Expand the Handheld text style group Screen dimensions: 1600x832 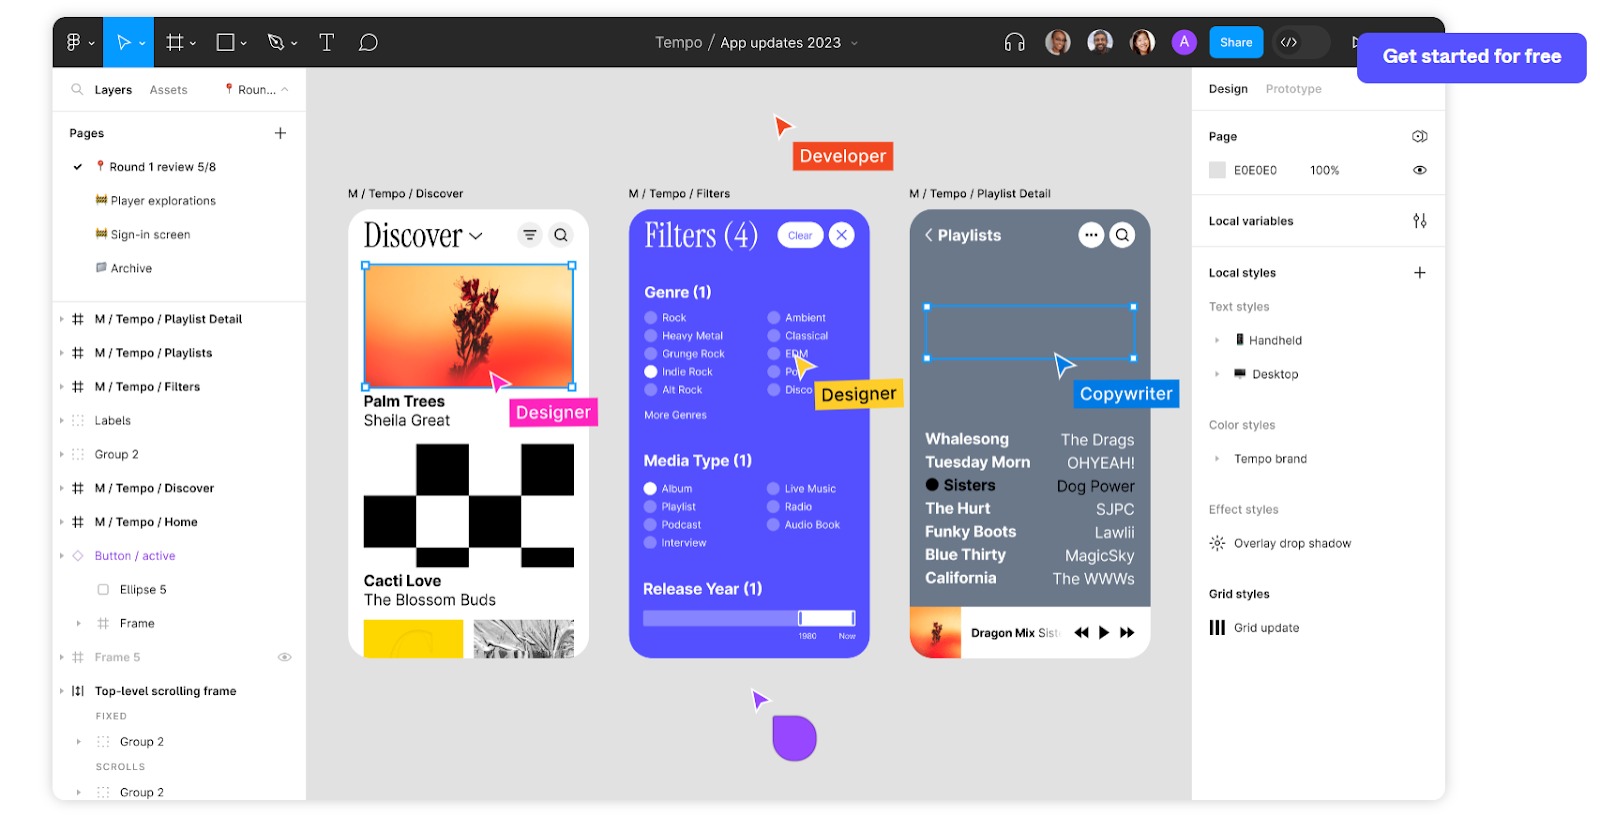tap(1217, 341)
